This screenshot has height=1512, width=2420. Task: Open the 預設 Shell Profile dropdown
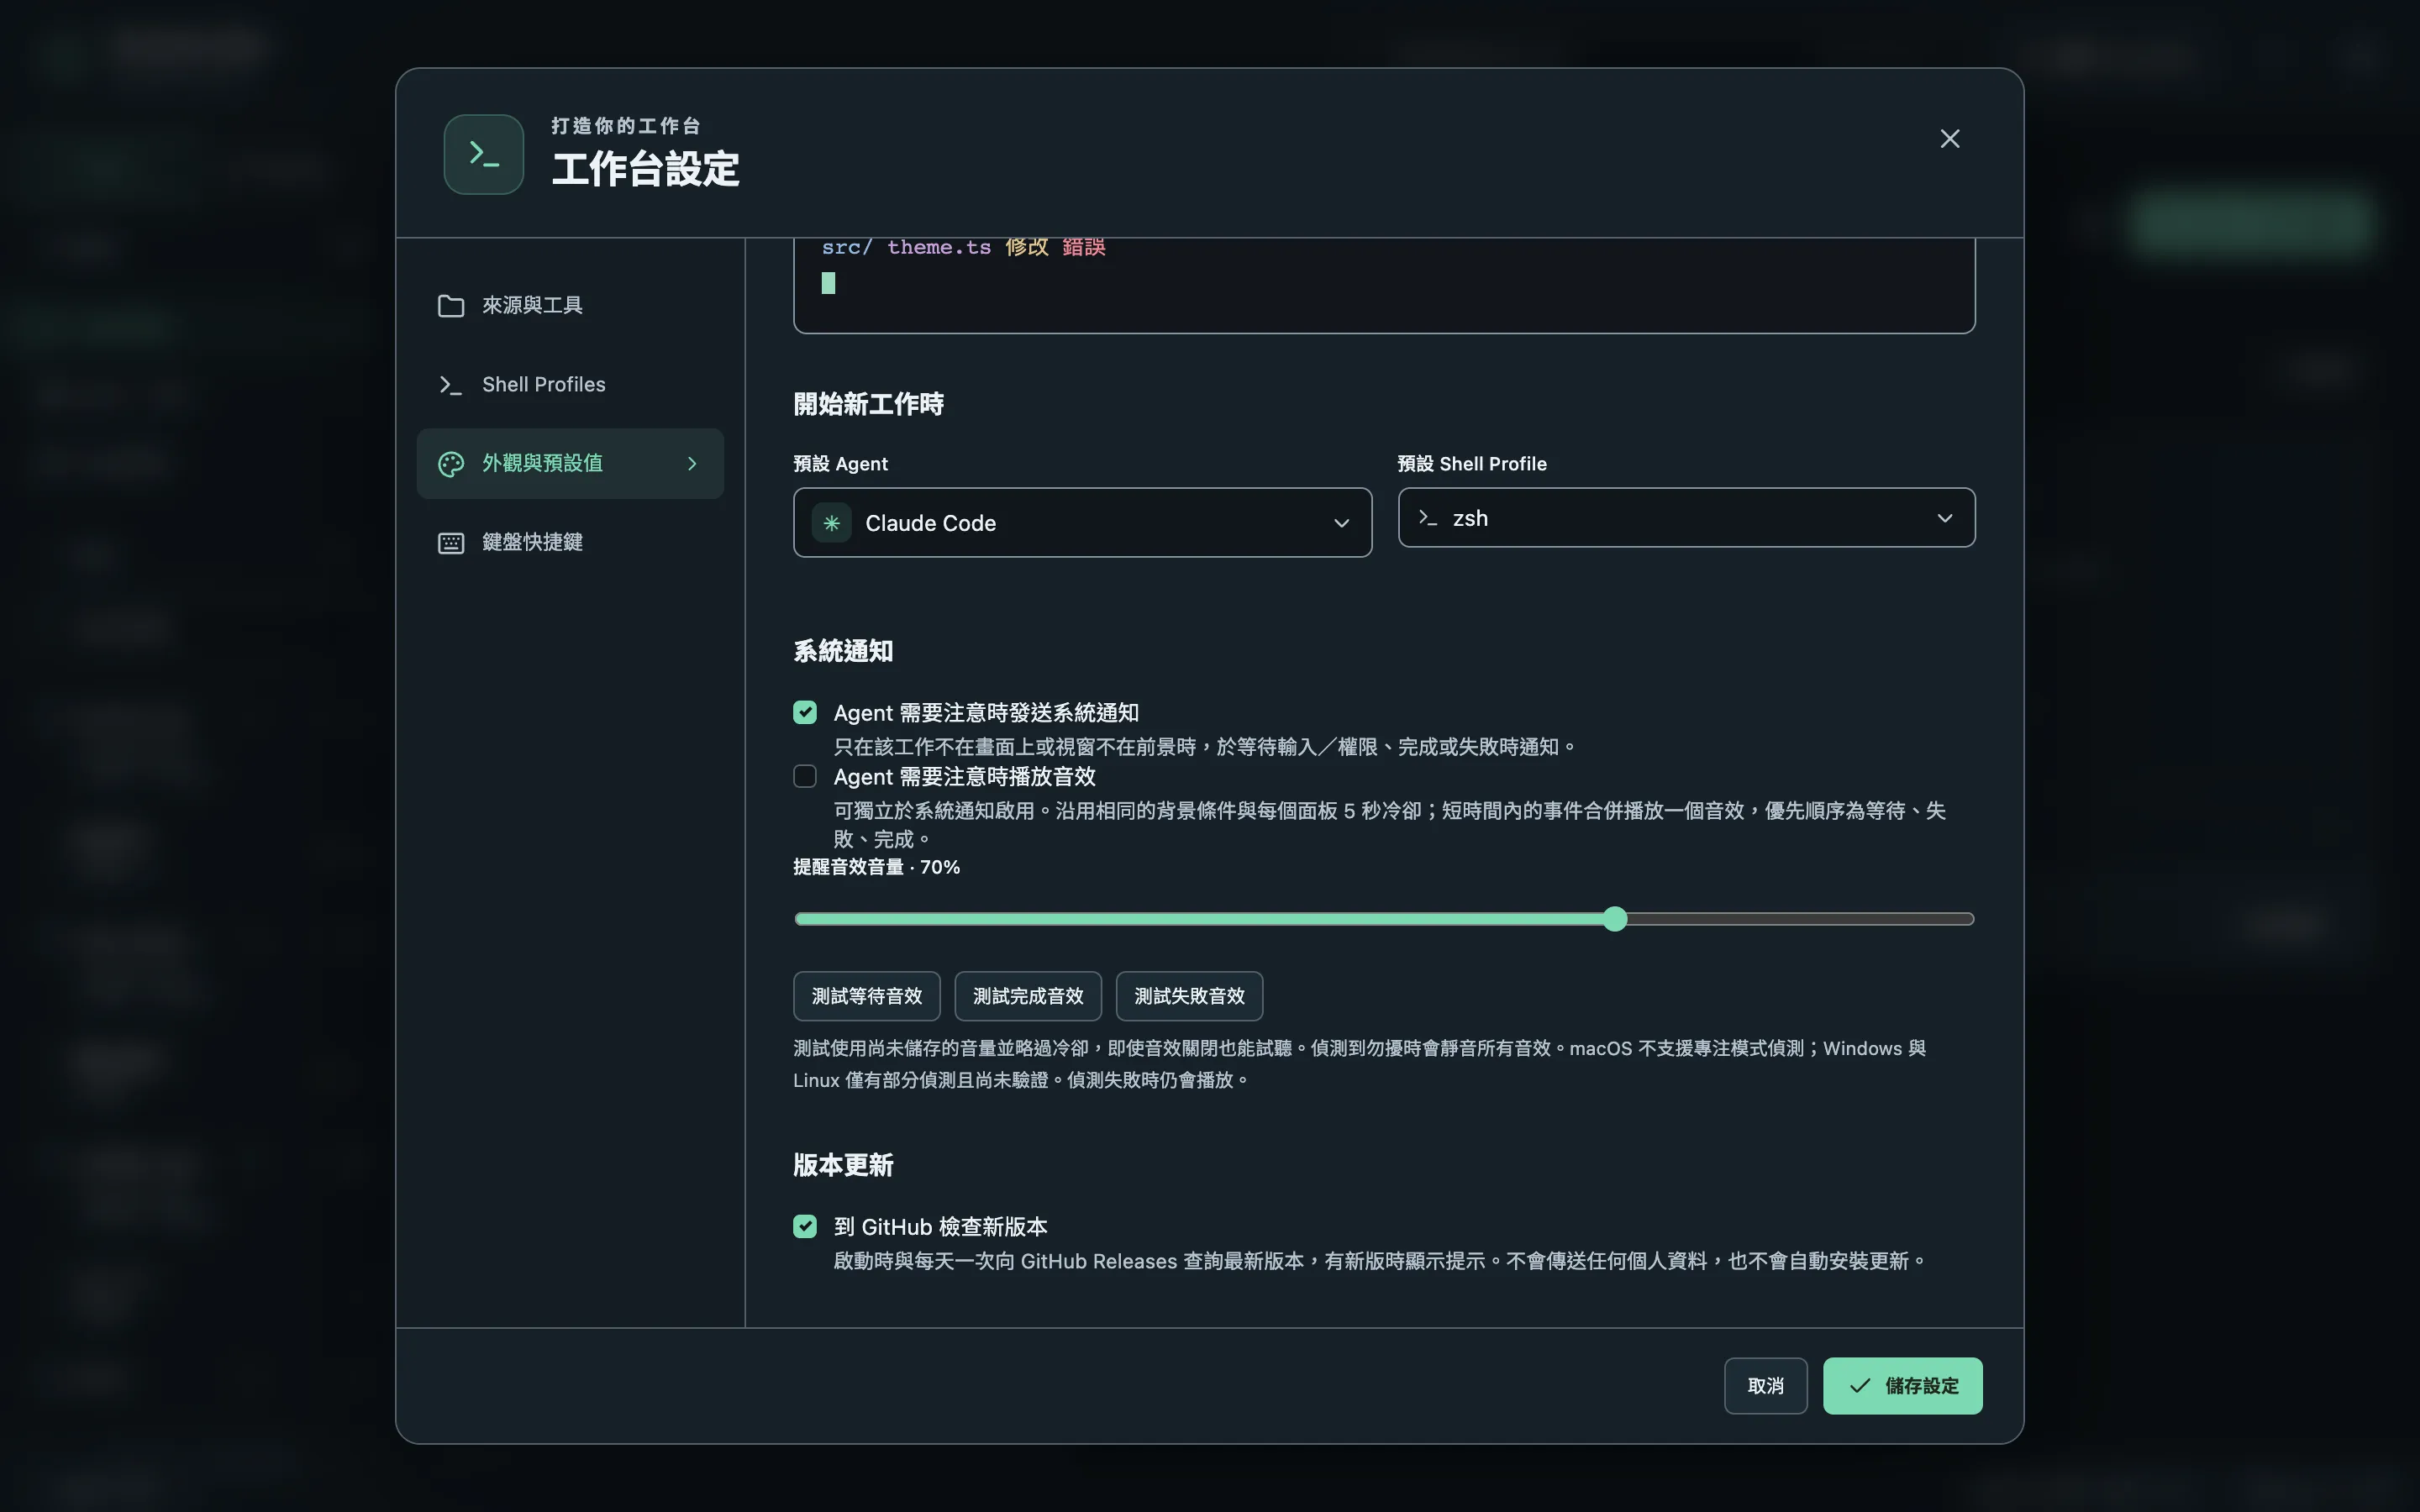pos(1686,518)
